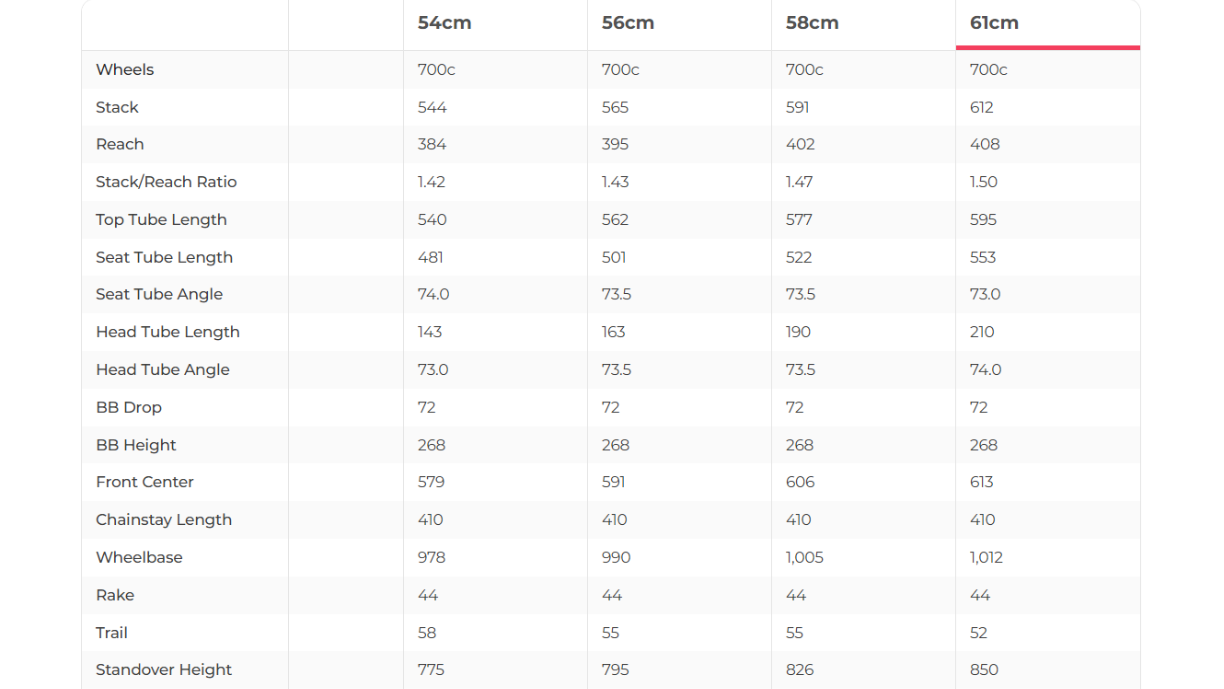Choose the 58cm size column header
Screen dimensions: 1224x689
pos(812,23)
